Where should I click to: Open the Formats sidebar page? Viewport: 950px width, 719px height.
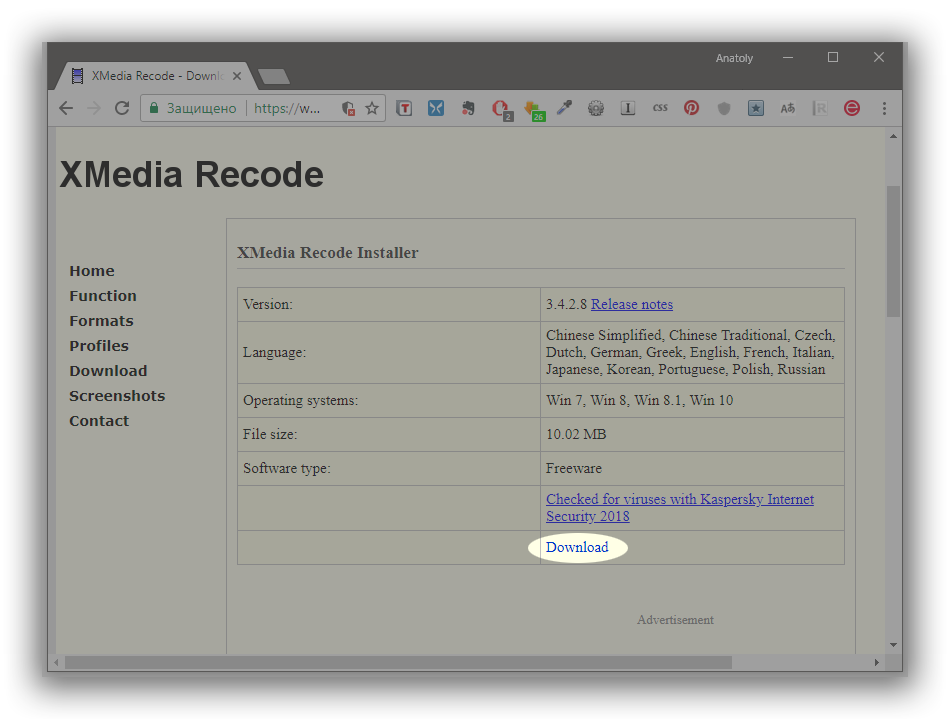point(101,321)
